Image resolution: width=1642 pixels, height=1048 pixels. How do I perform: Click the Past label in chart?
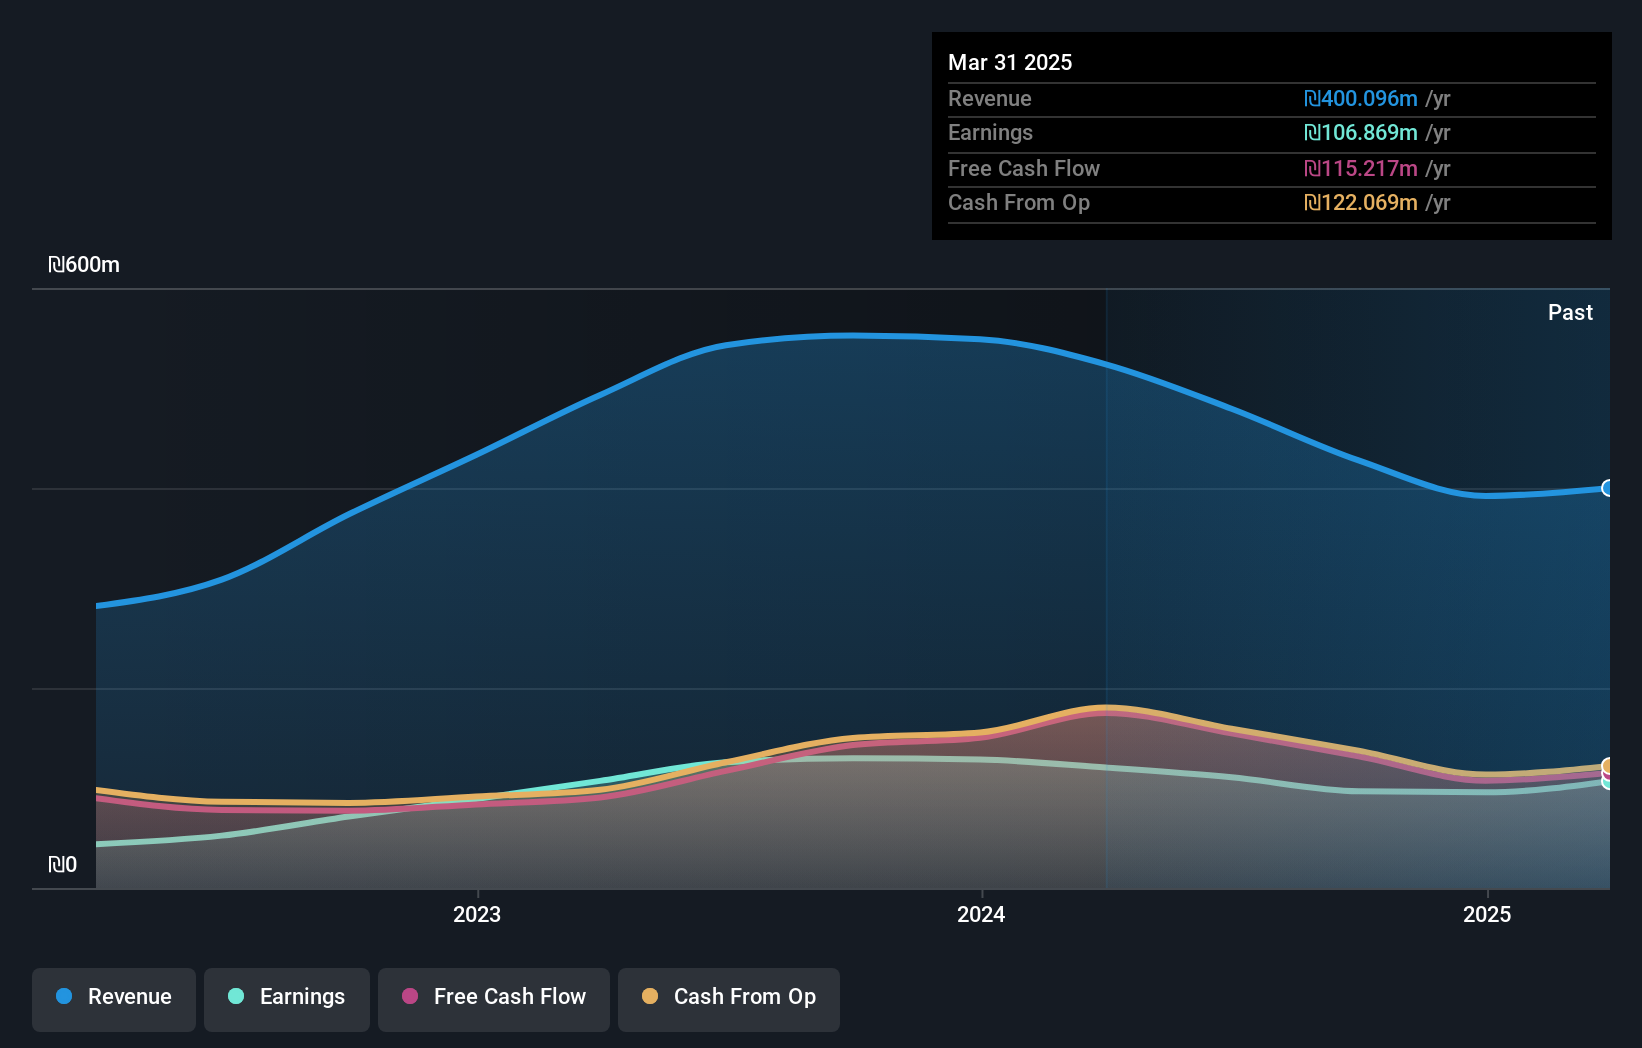point(1570,312)
